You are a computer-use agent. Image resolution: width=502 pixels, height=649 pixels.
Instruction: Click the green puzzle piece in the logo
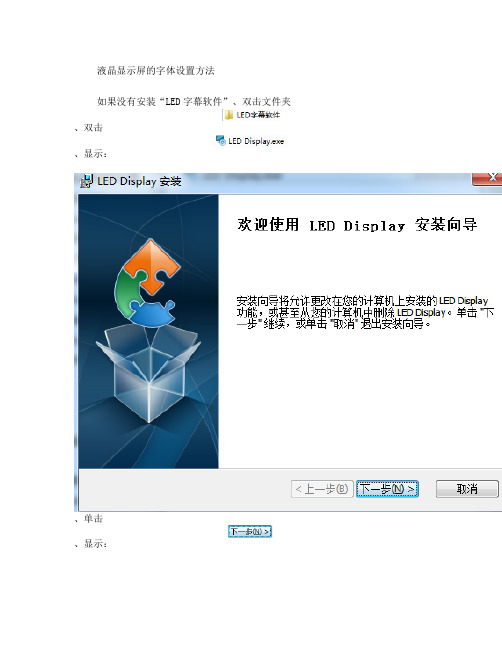pos(125,293)
